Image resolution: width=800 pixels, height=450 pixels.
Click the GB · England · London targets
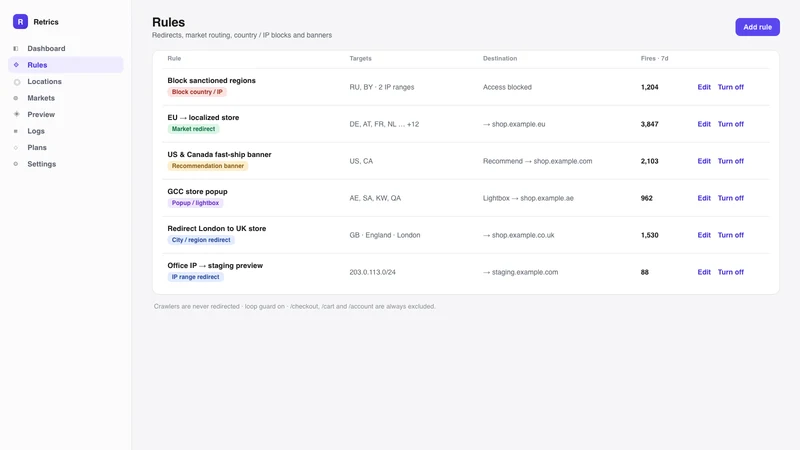coord(385,235)
